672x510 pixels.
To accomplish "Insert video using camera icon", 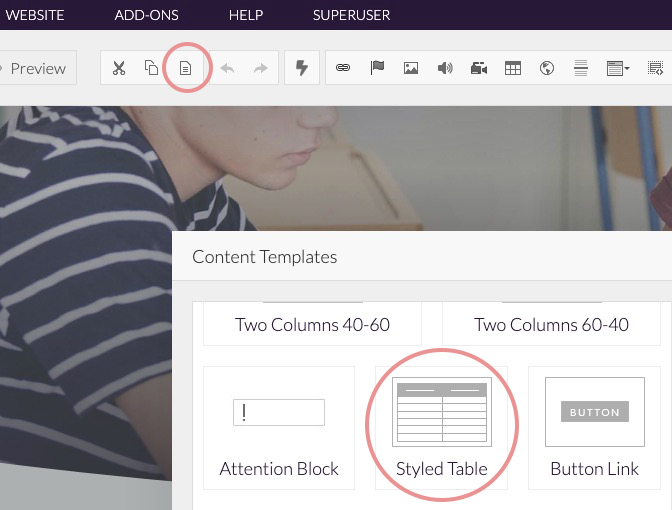I will (x=479, y=68).
